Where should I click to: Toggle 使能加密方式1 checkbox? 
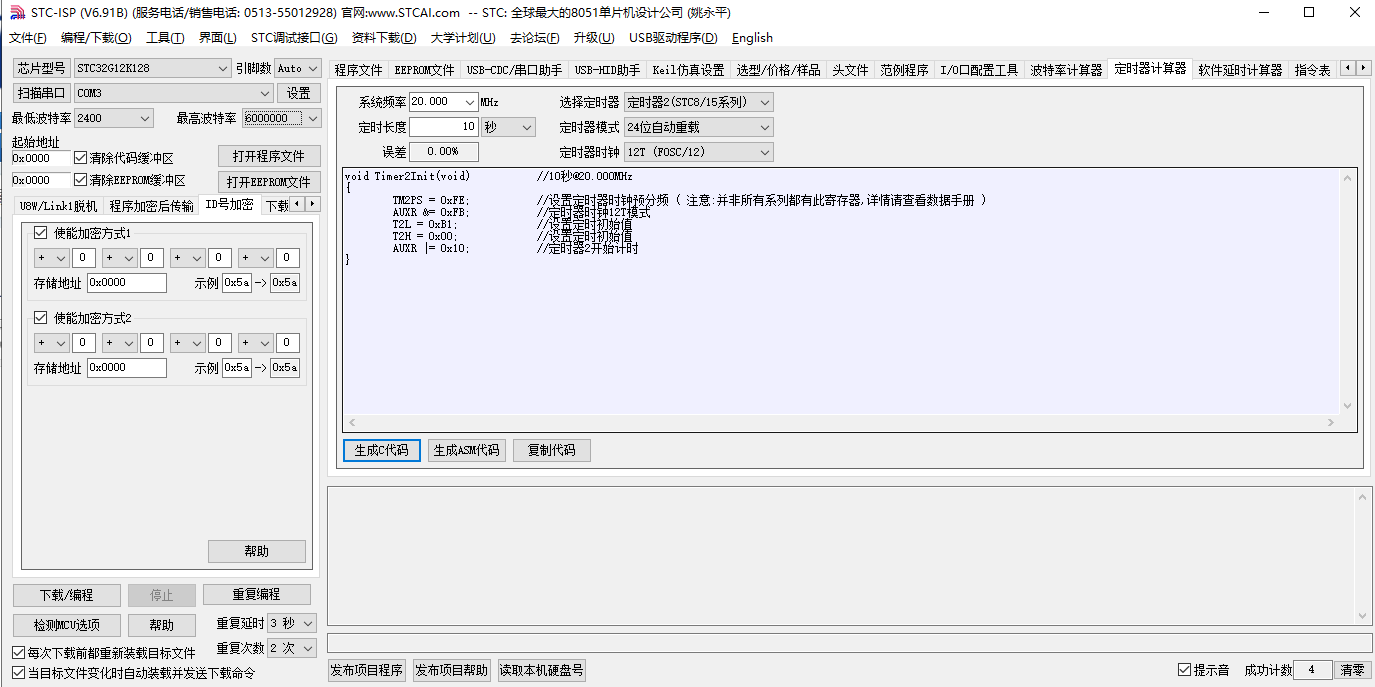(41, 233)
